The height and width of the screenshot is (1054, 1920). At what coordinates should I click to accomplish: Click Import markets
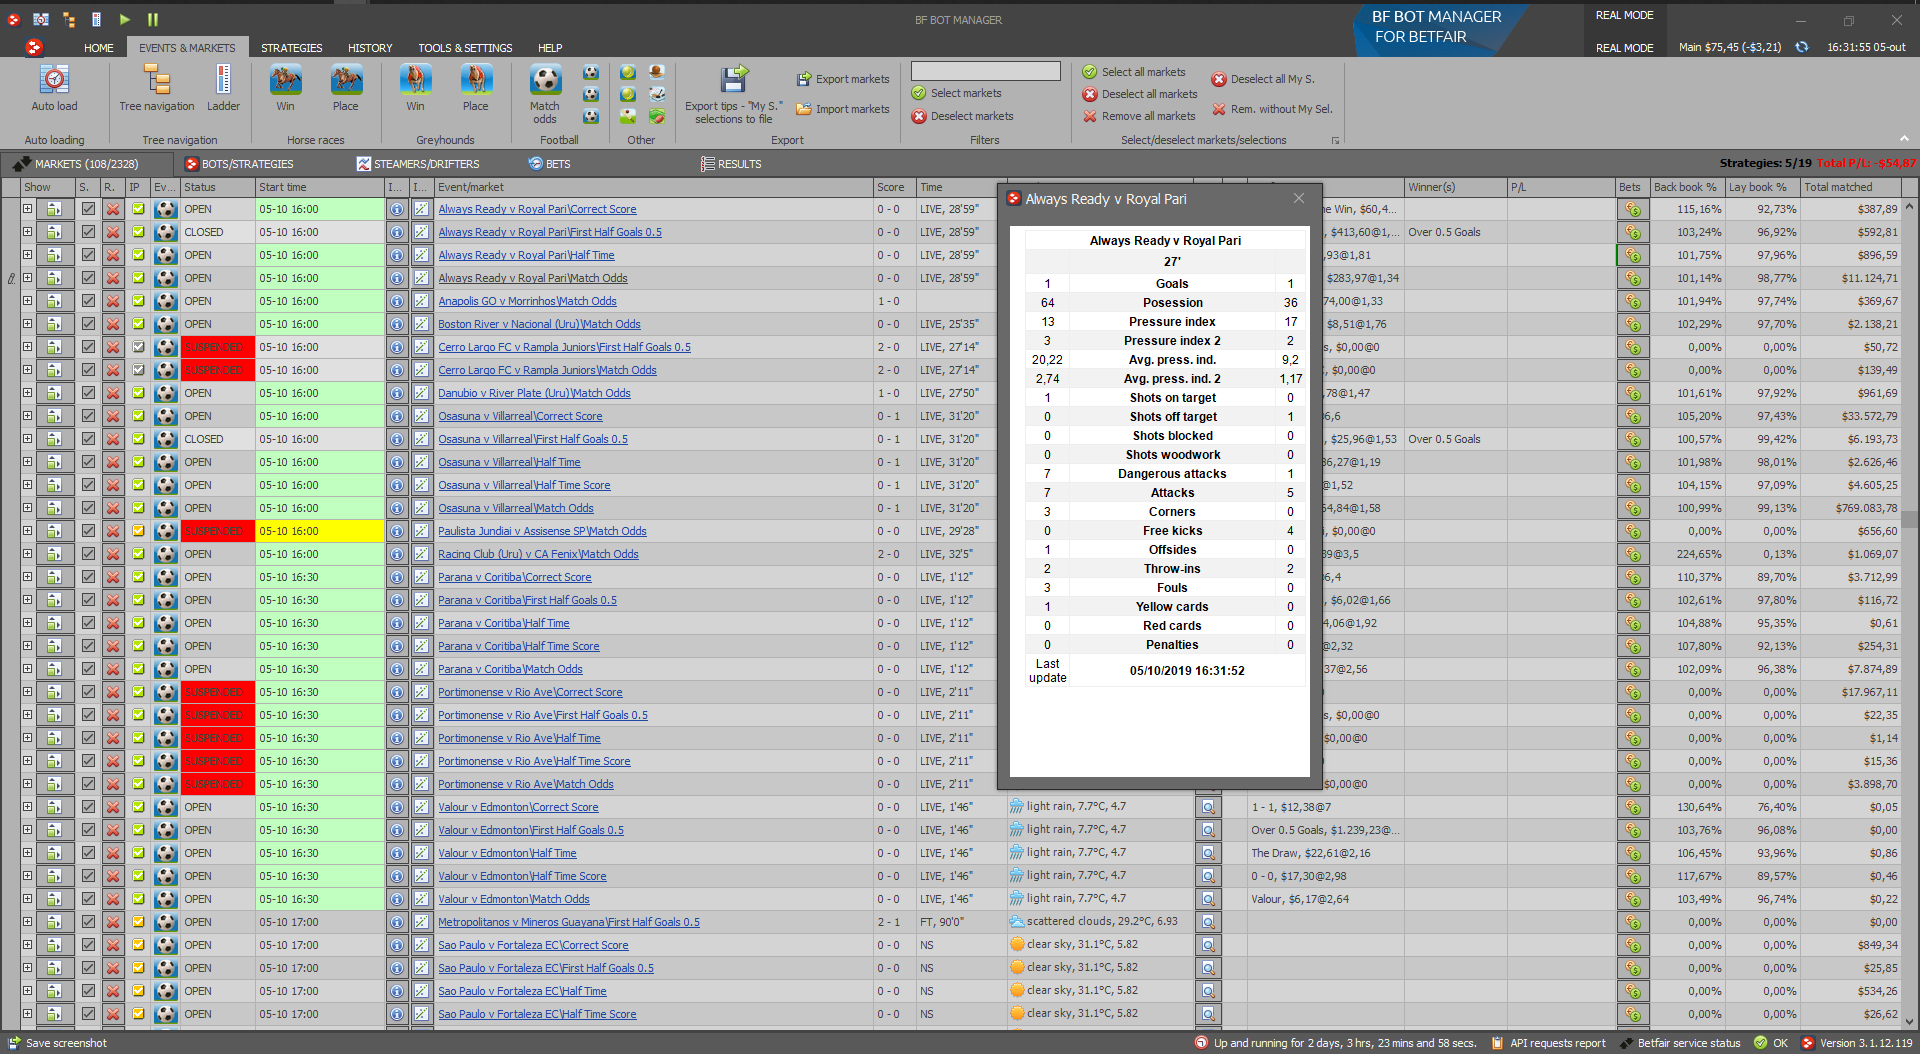(x=842, y=109)
